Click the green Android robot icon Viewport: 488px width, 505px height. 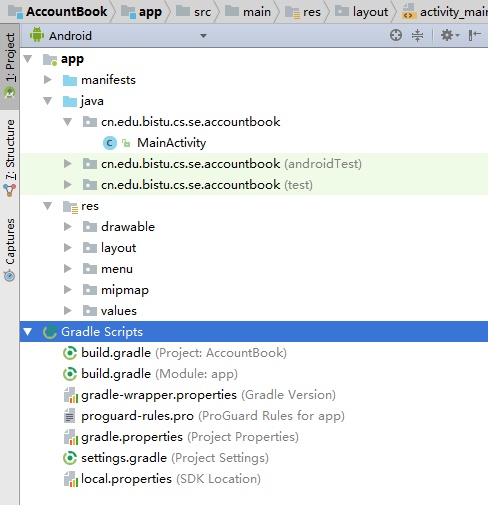pos(37,35)
